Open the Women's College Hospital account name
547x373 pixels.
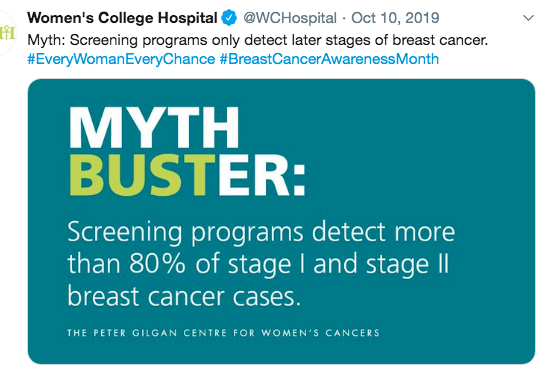click(122, 18)
